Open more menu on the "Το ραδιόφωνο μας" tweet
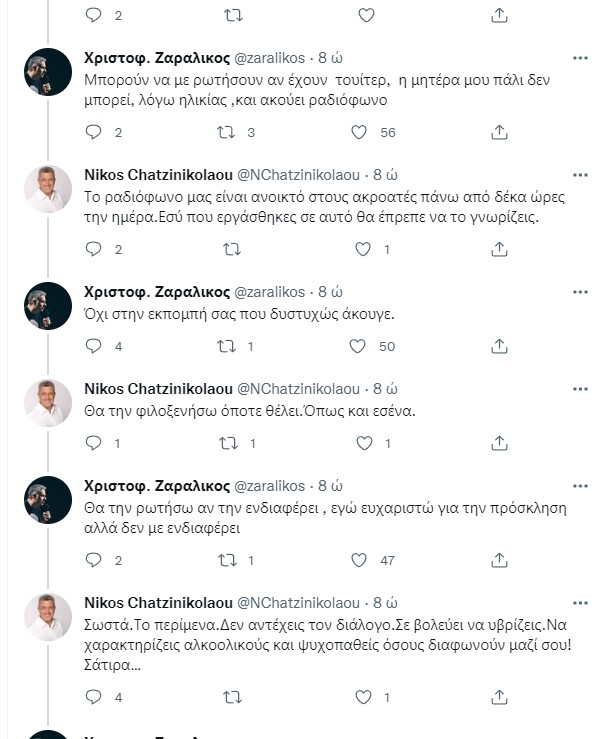603x739 pixels. 580,174
